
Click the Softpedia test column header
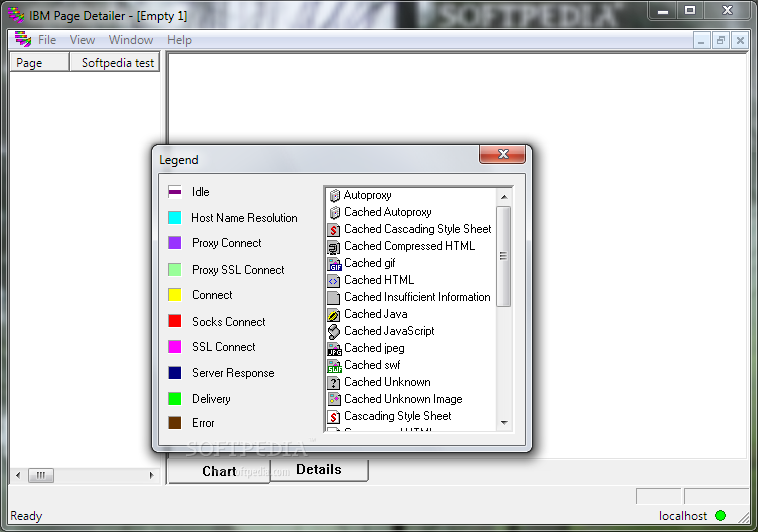(x=115, y=63)
